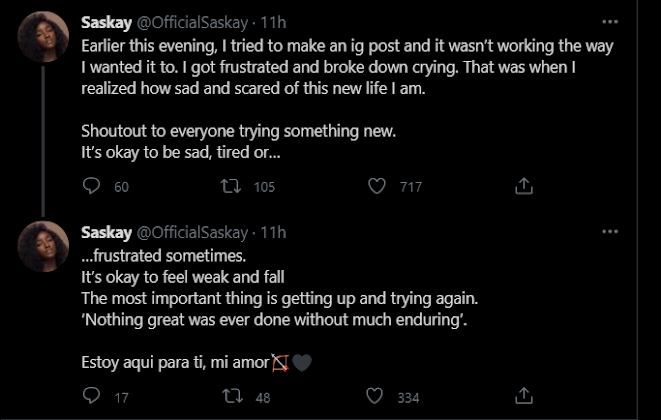661x420 pixels.
Task: Like the second tweet with 334 likes
Action: [377, 397]
